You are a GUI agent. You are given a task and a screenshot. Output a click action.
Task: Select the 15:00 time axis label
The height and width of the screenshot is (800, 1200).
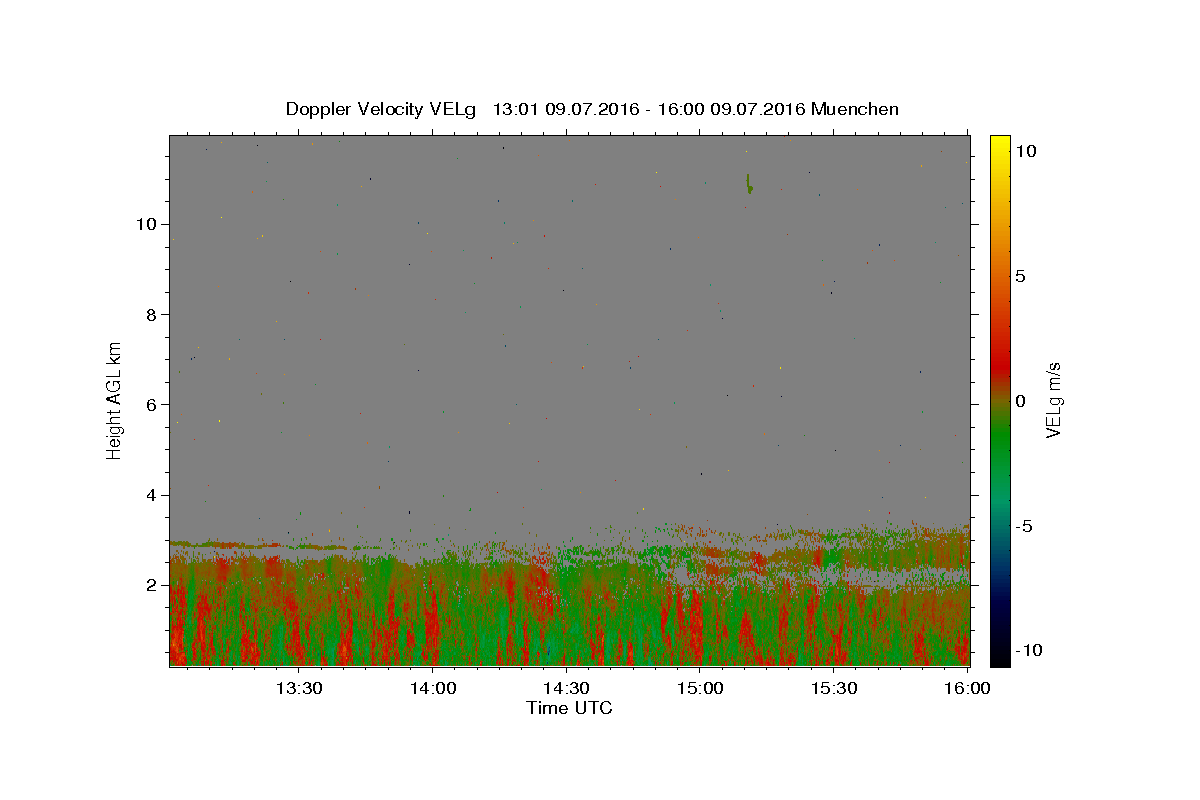pos(700,688)
